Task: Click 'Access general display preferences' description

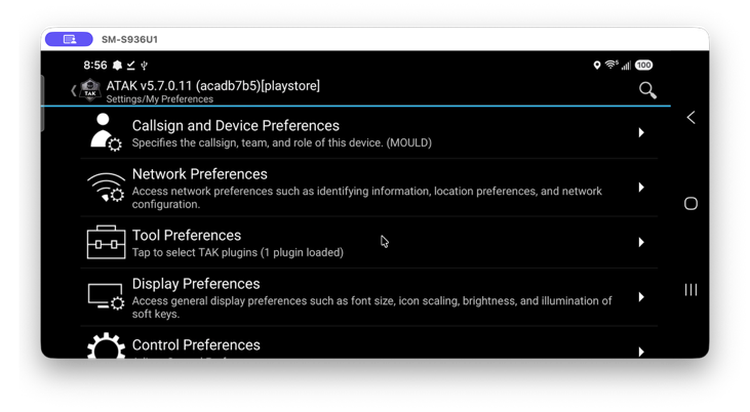Action: pyautogui.click(x=372, y=307)
